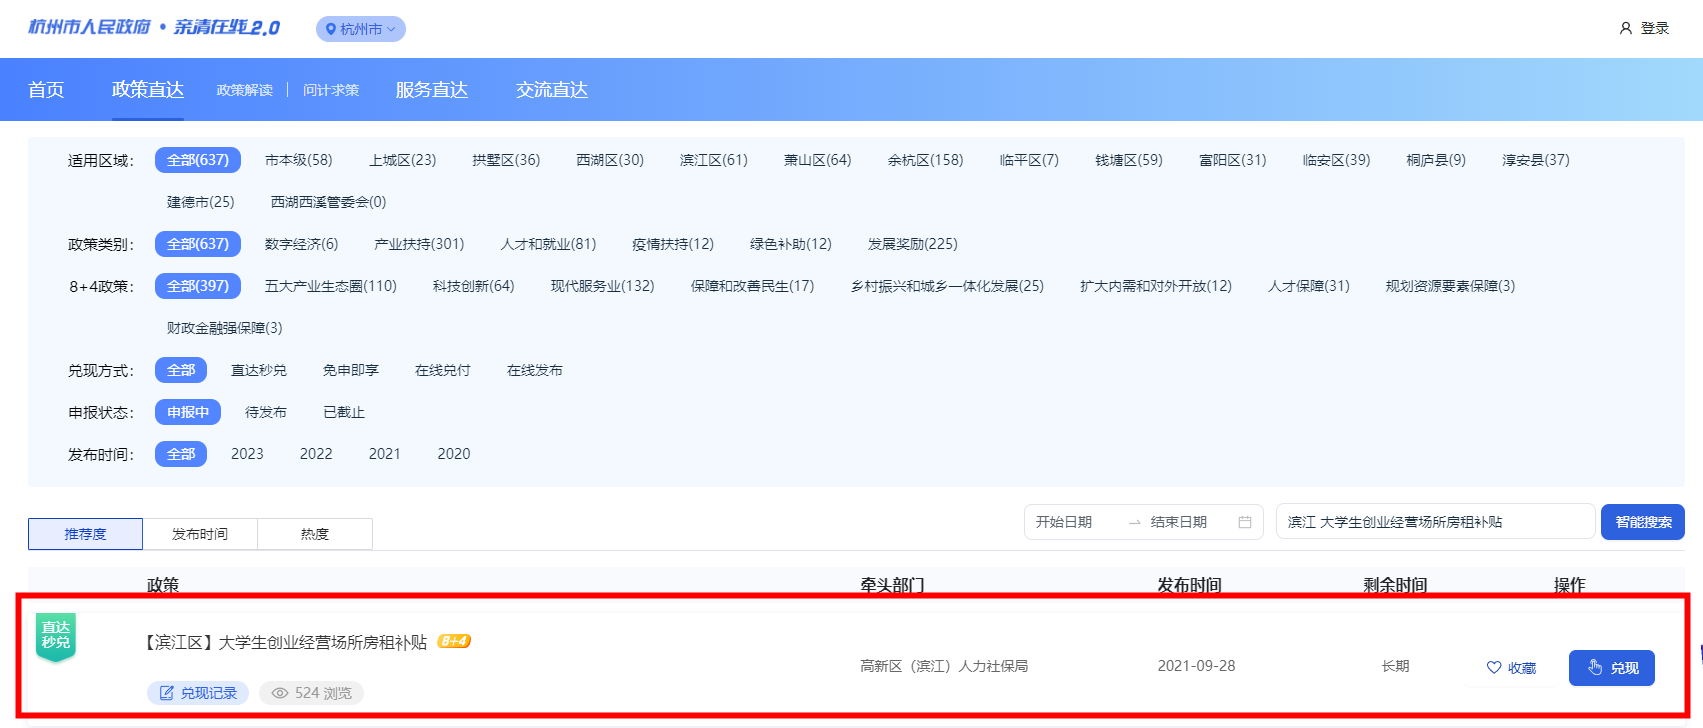
Task: Open the 结束日期 end date picker
Action: (1178, 522)
